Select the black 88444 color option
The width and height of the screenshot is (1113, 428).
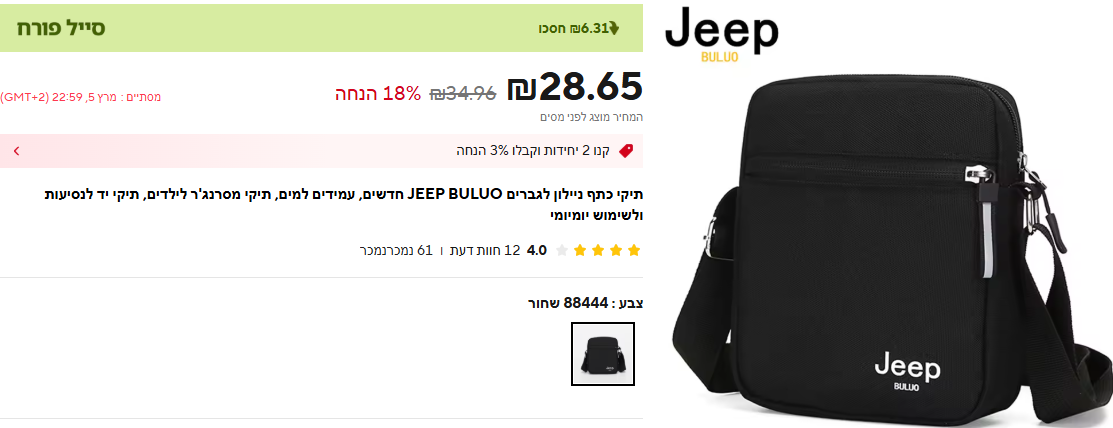pyautogui.click(x=603, y=353)
